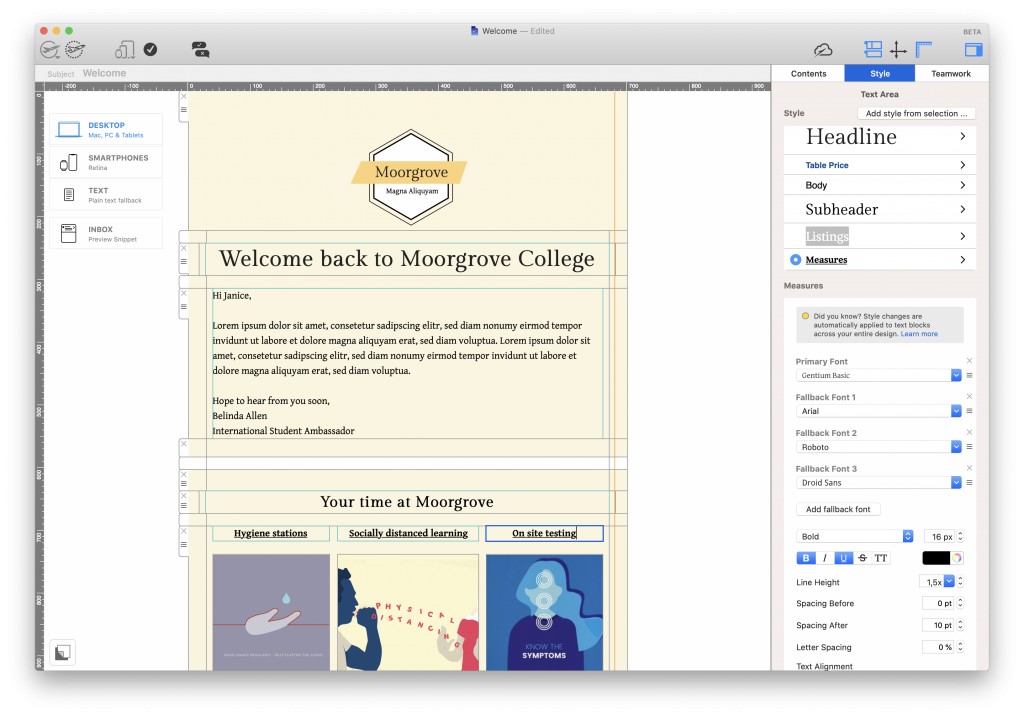Click the Add fallback font button
Image resolution: width=1024 pixels, height=717 pixels.
tap(838, 509)
